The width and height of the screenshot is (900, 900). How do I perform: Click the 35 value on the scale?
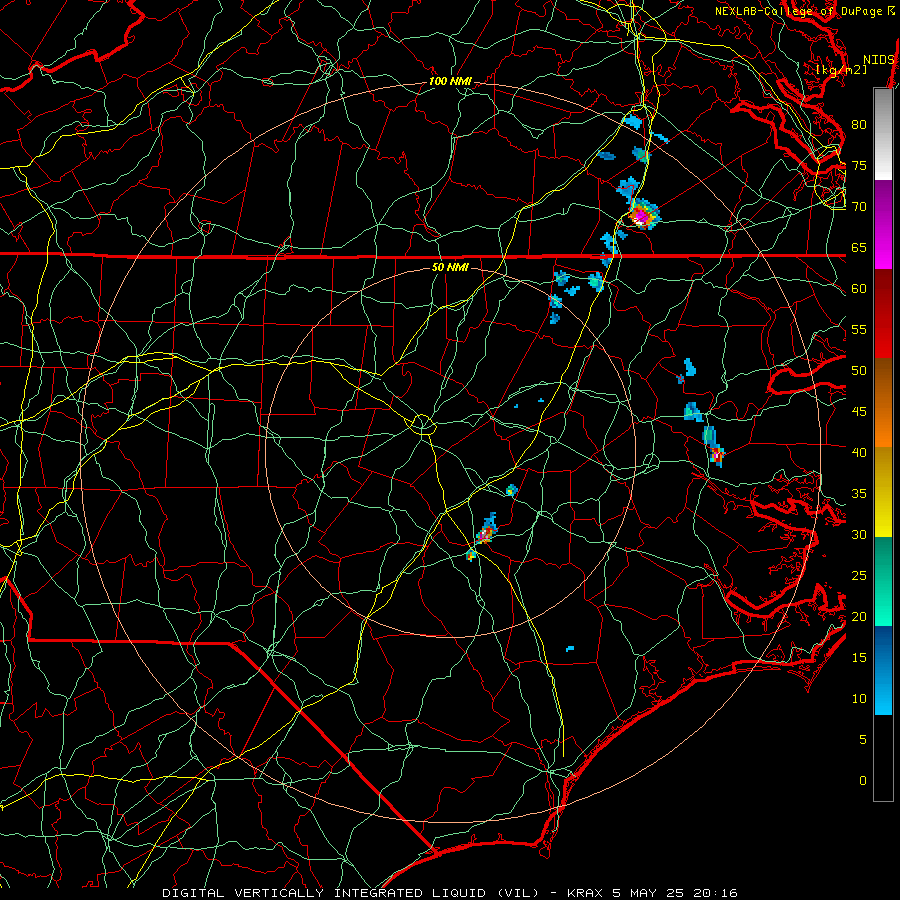click(859, 494)
